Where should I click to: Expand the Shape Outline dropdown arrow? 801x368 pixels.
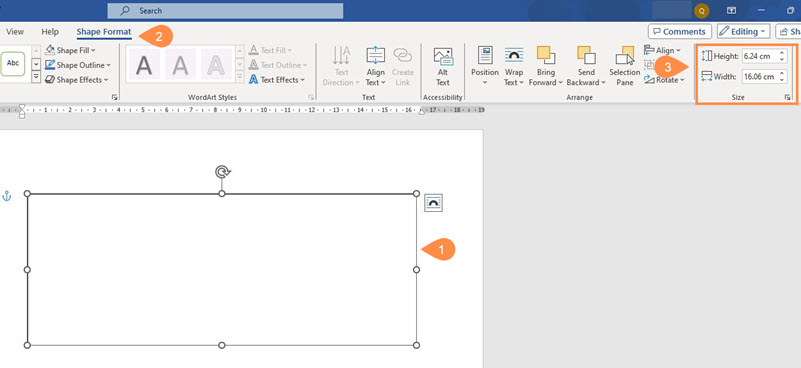coord(108,65)
